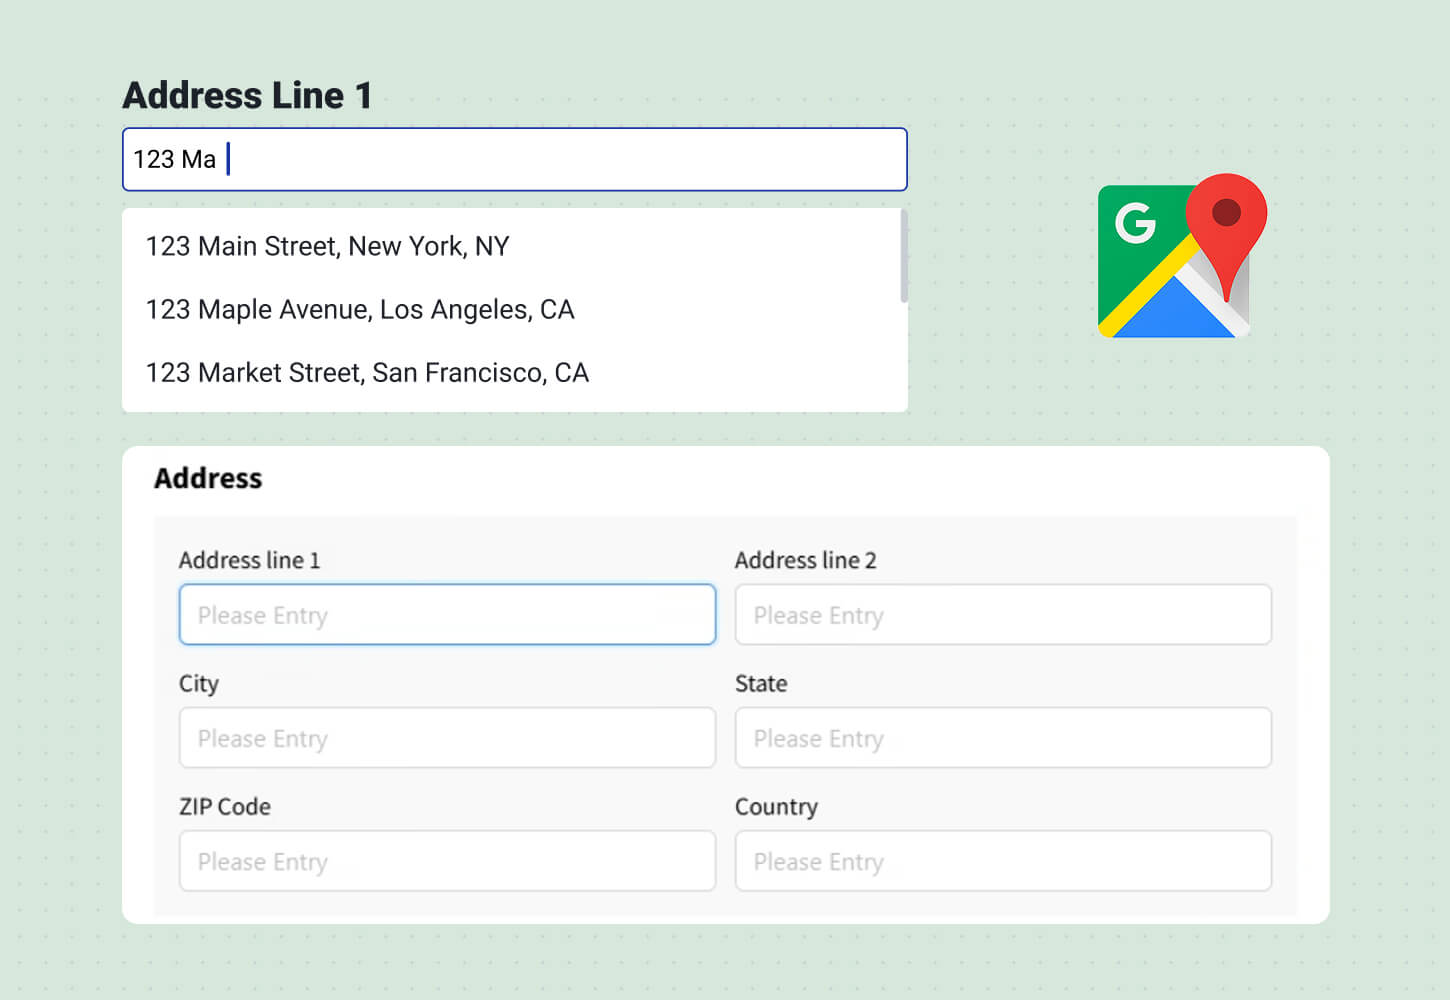Screen dimensions: 1450x1000
Task: Click the bold 'Address Line 1' heading above search box
Action: 247,95
